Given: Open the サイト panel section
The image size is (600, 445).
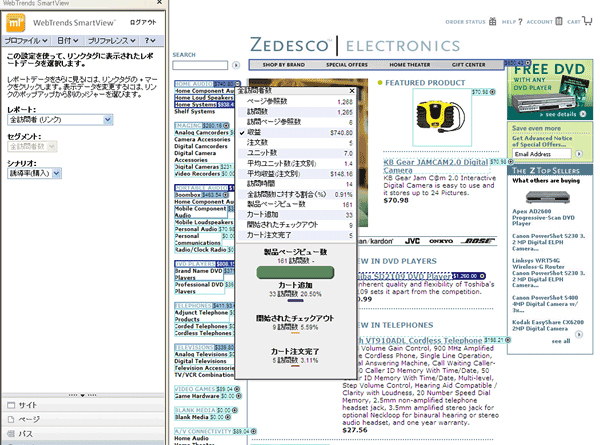Looking at the screenshot, I should pos(83,405).
